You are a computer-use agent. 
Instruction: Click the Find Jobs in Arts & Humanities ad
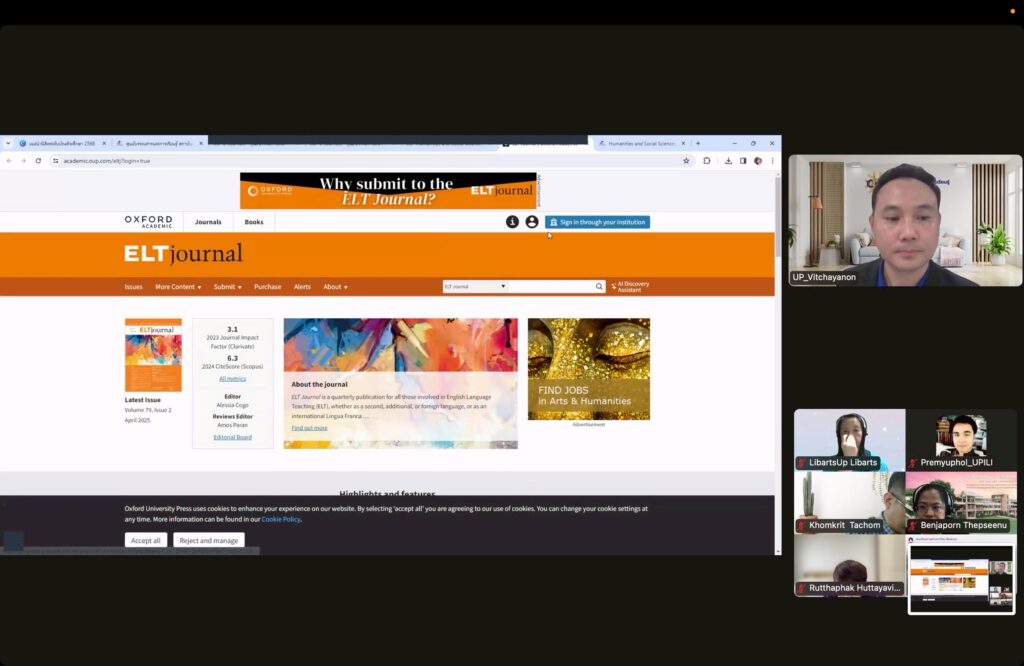(589, 369)
